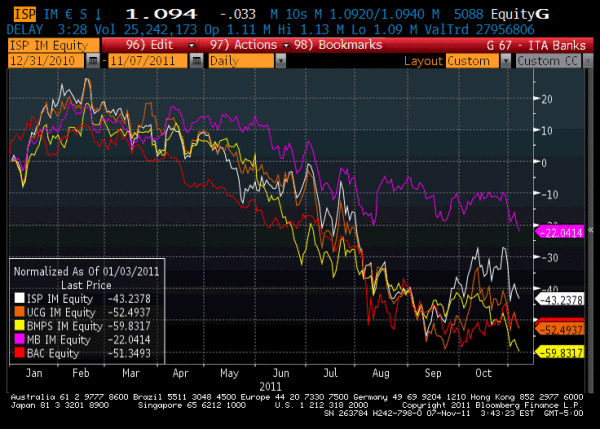Click the Last Price legend heading
The height and width of the screenshot is (429, 600).
coord(86,285)
